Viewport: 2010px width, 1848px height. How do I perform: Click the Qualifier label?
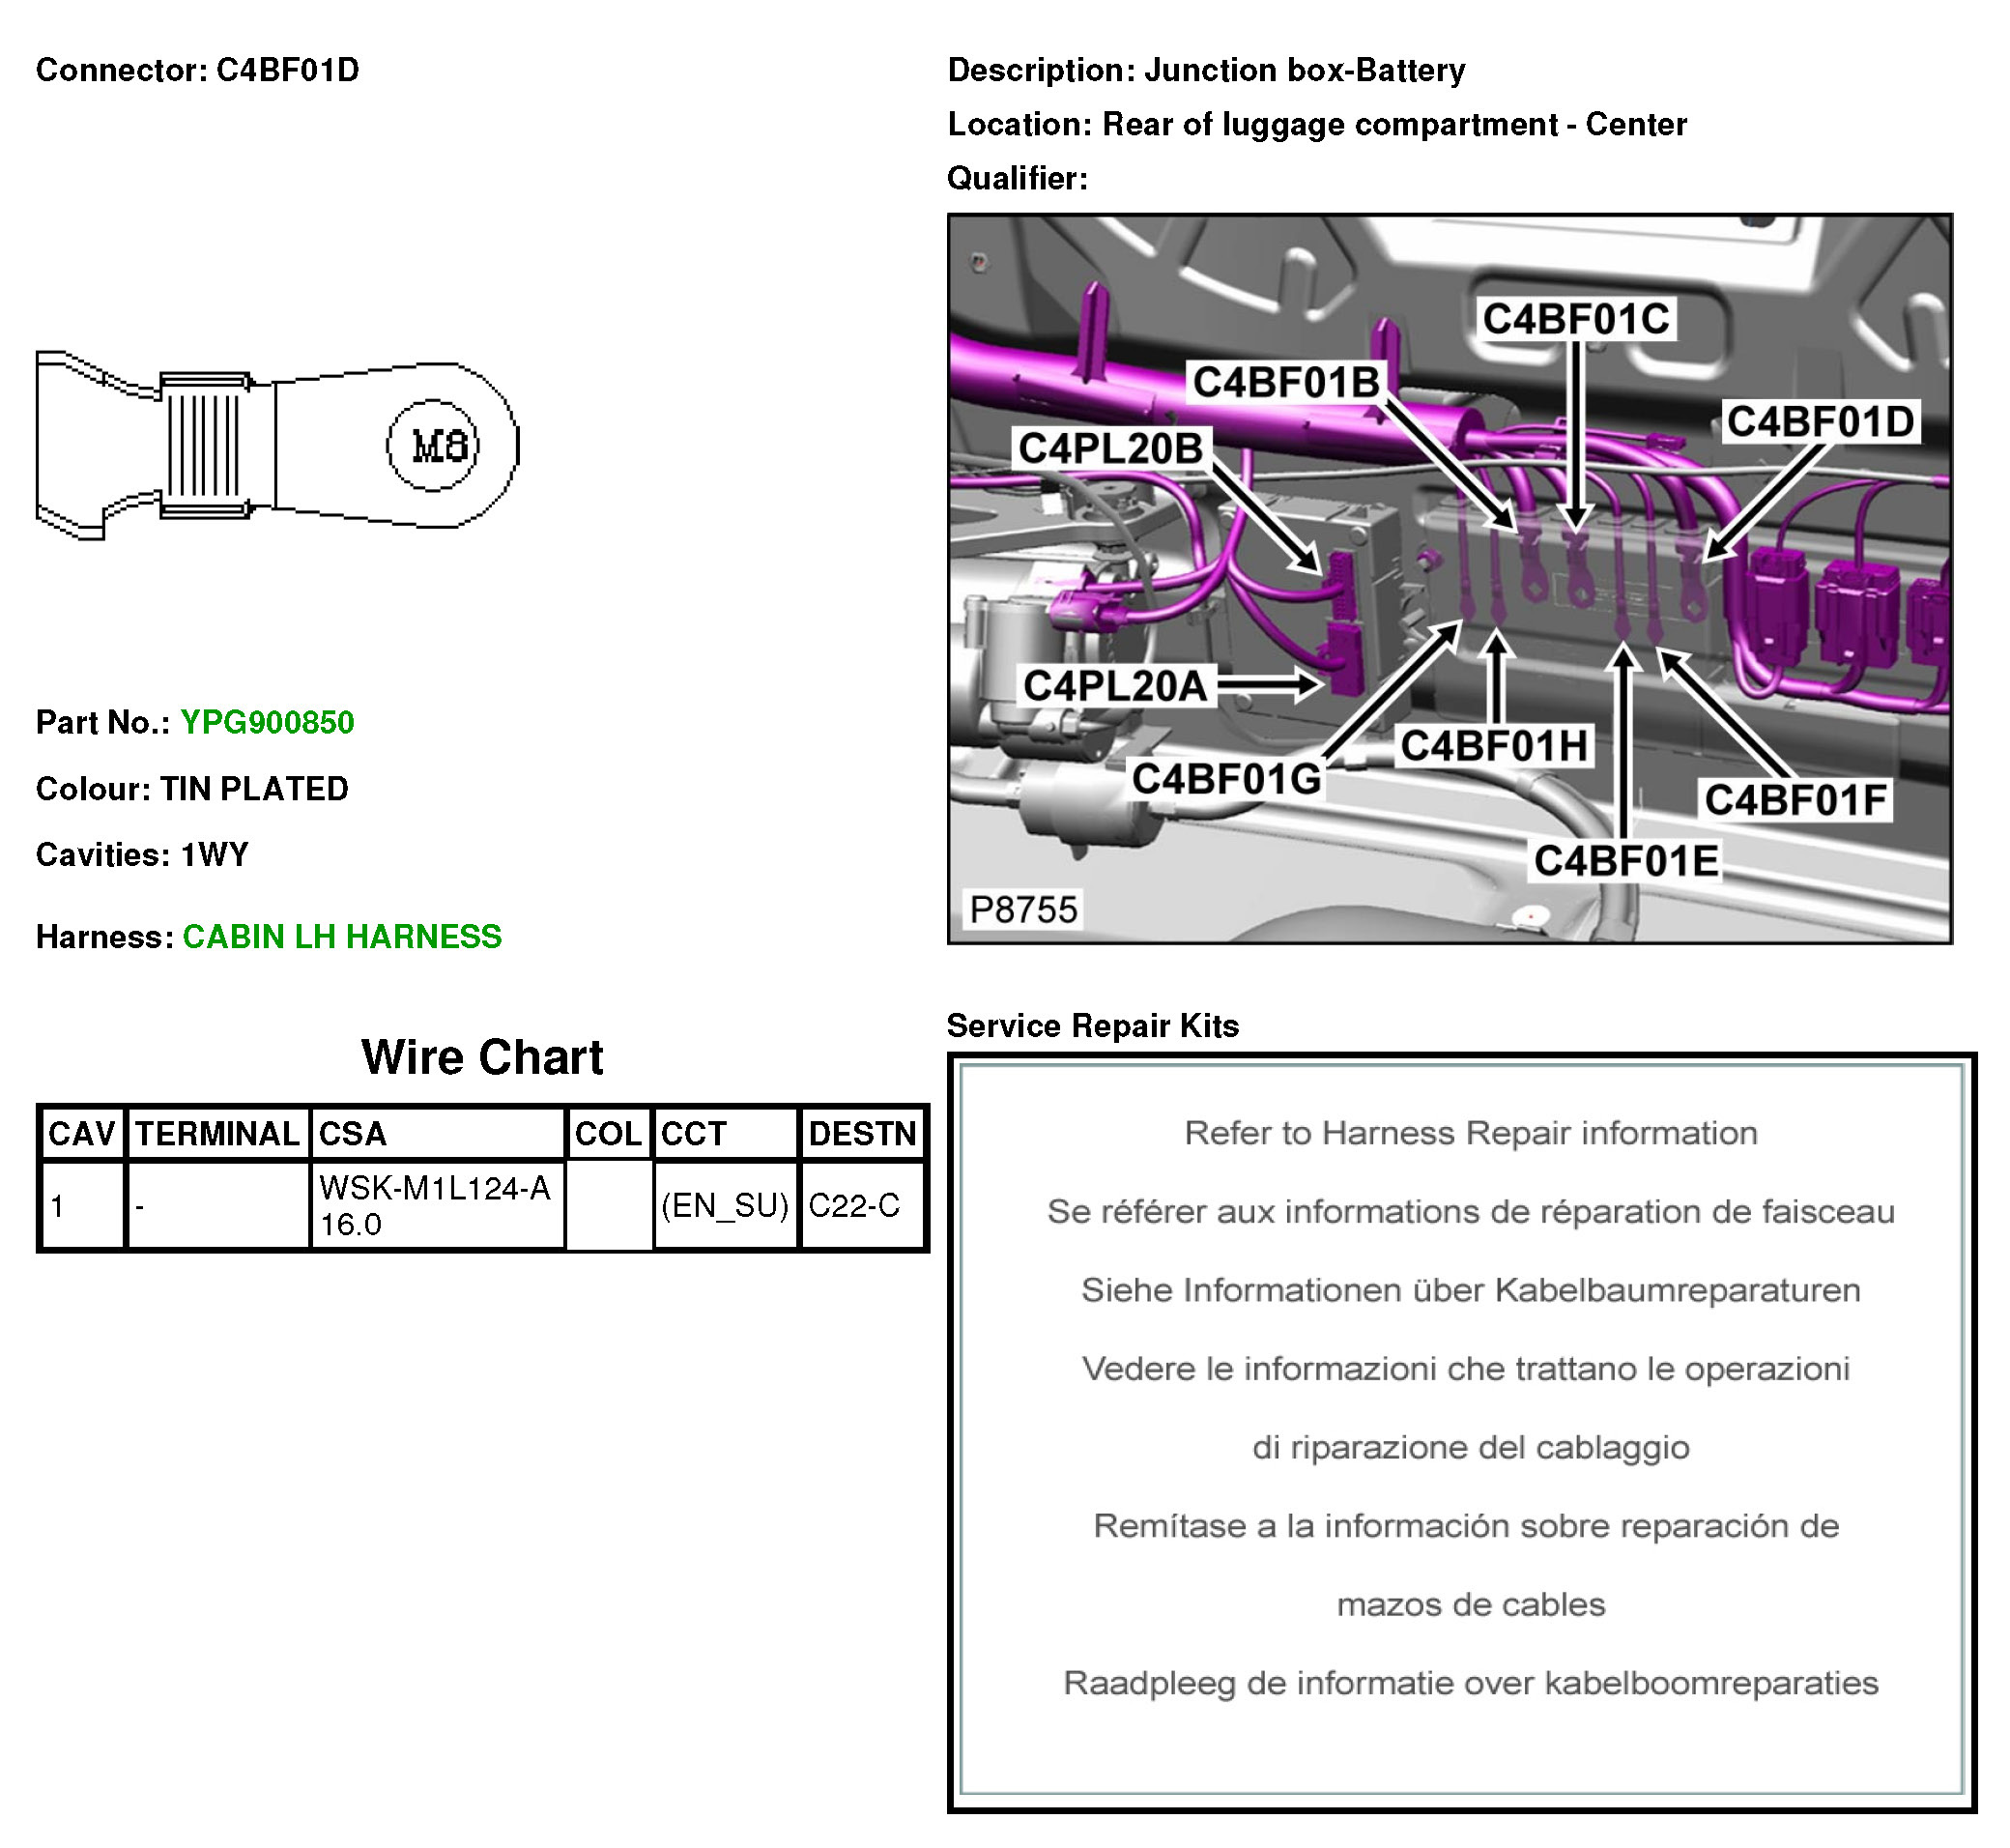pyautogui.click(x=1017, y=179)
